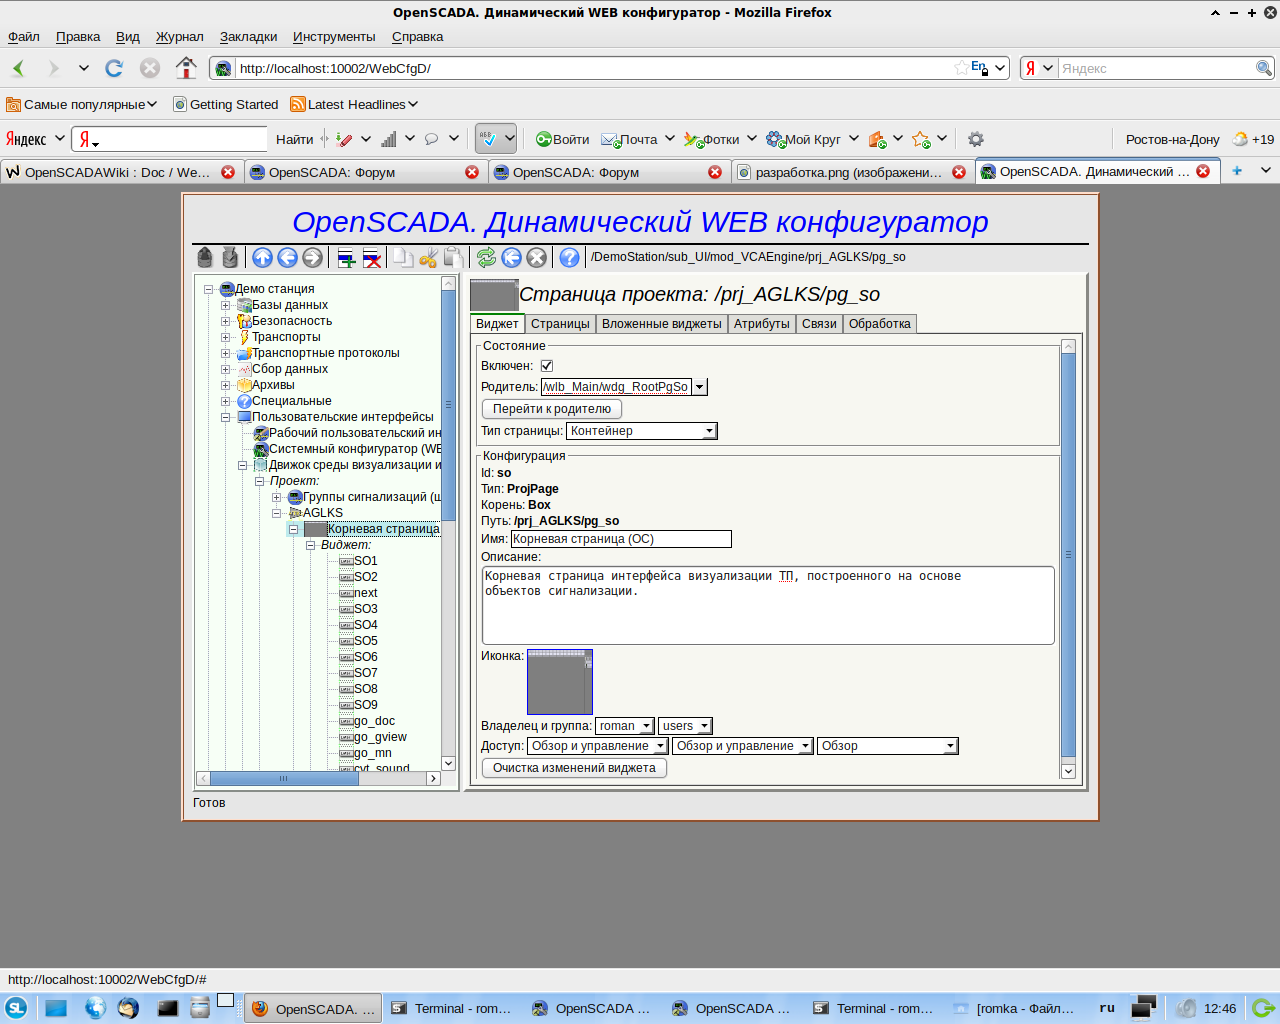Click the Load from database icon
Image resolution: width=1280 pixels, height=1024 pixels.
click(205, 258)
